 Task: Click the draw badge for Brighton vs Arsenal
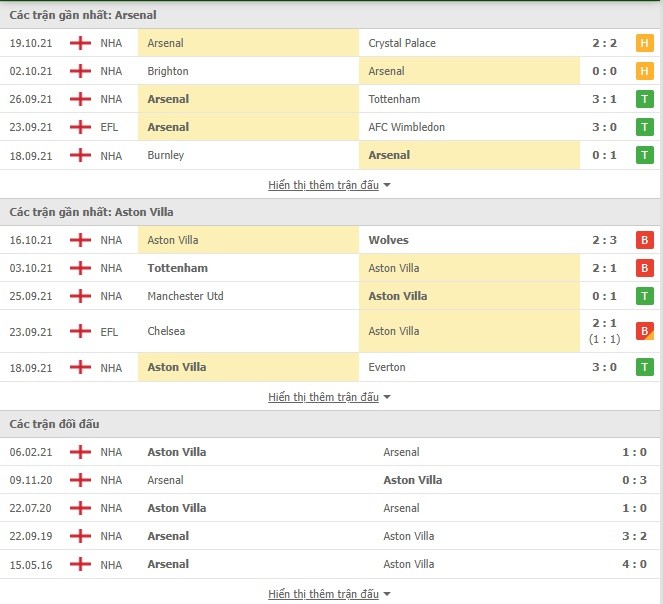pos(644,71)
